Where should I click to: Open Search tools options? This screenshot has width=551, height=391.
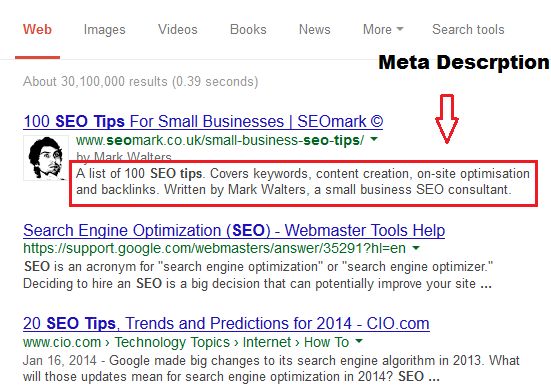pos(468,30)
